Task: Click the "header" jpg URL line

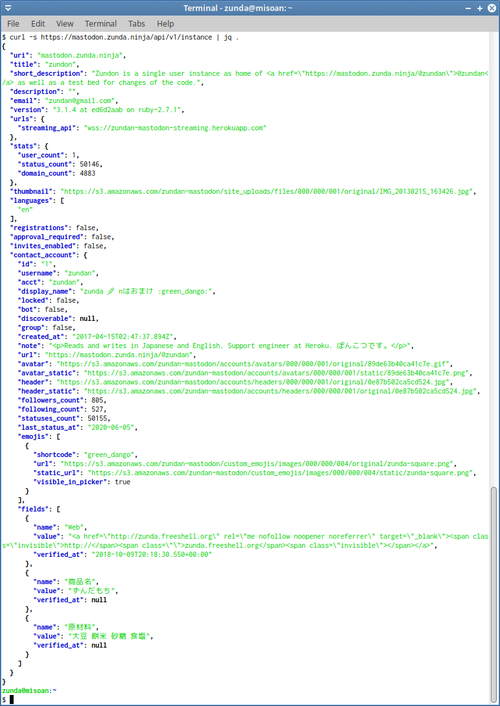Action: coord(235,382)
